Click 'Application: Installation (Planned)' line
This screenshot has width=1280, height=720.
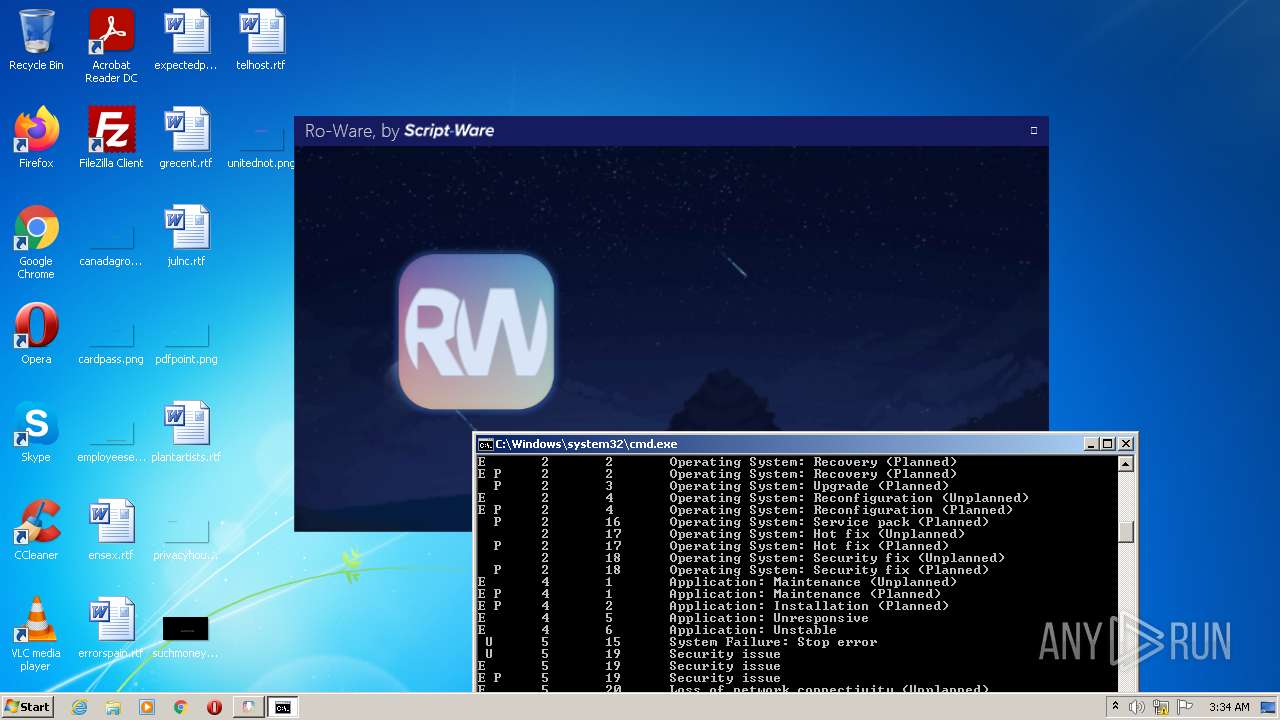point(809,606)
